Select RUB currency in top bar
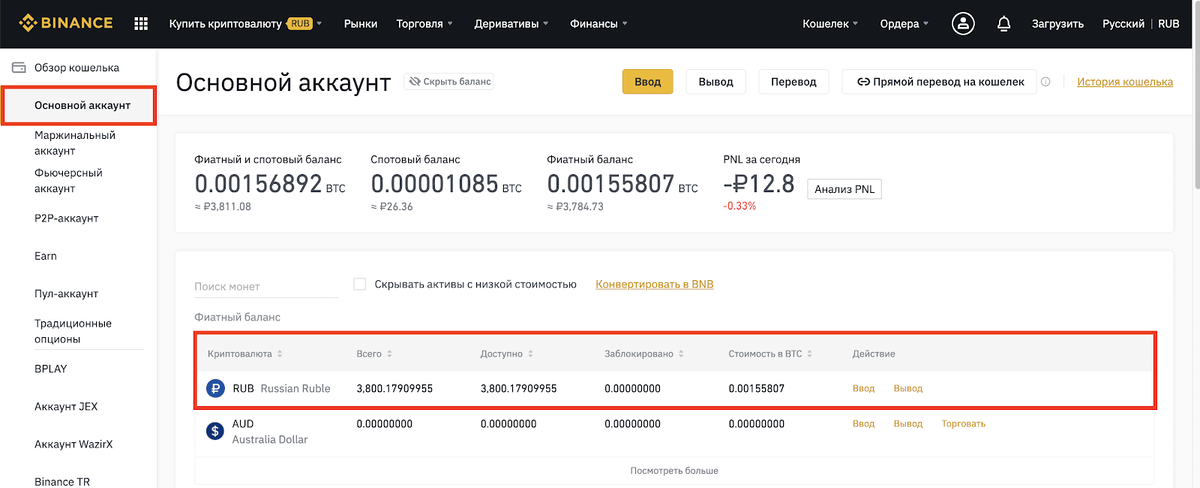 (1169, 23)
